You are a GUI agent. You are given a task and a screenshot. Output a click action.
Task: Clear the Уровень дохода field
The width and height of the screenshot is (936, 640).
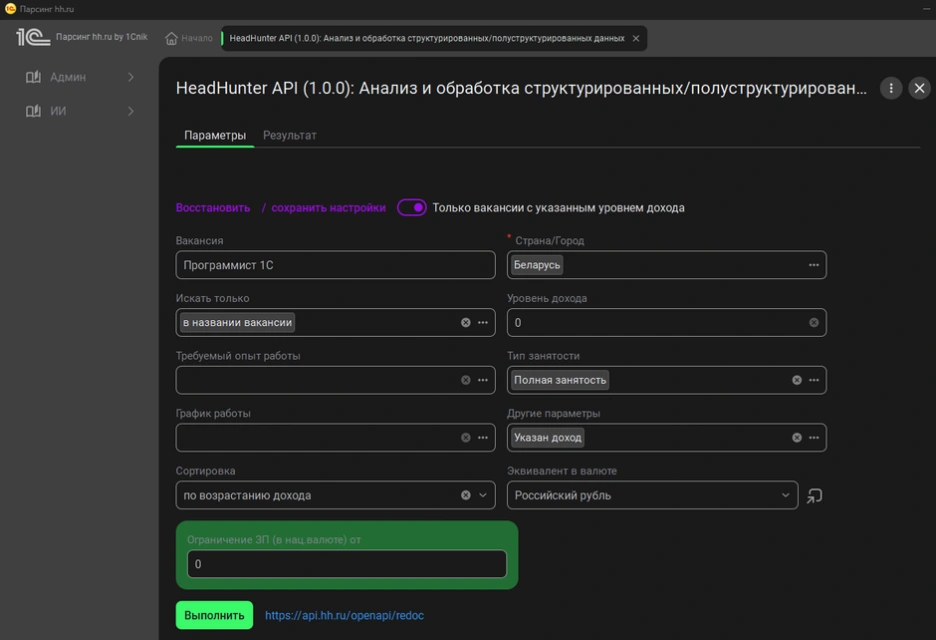point(814,323)
